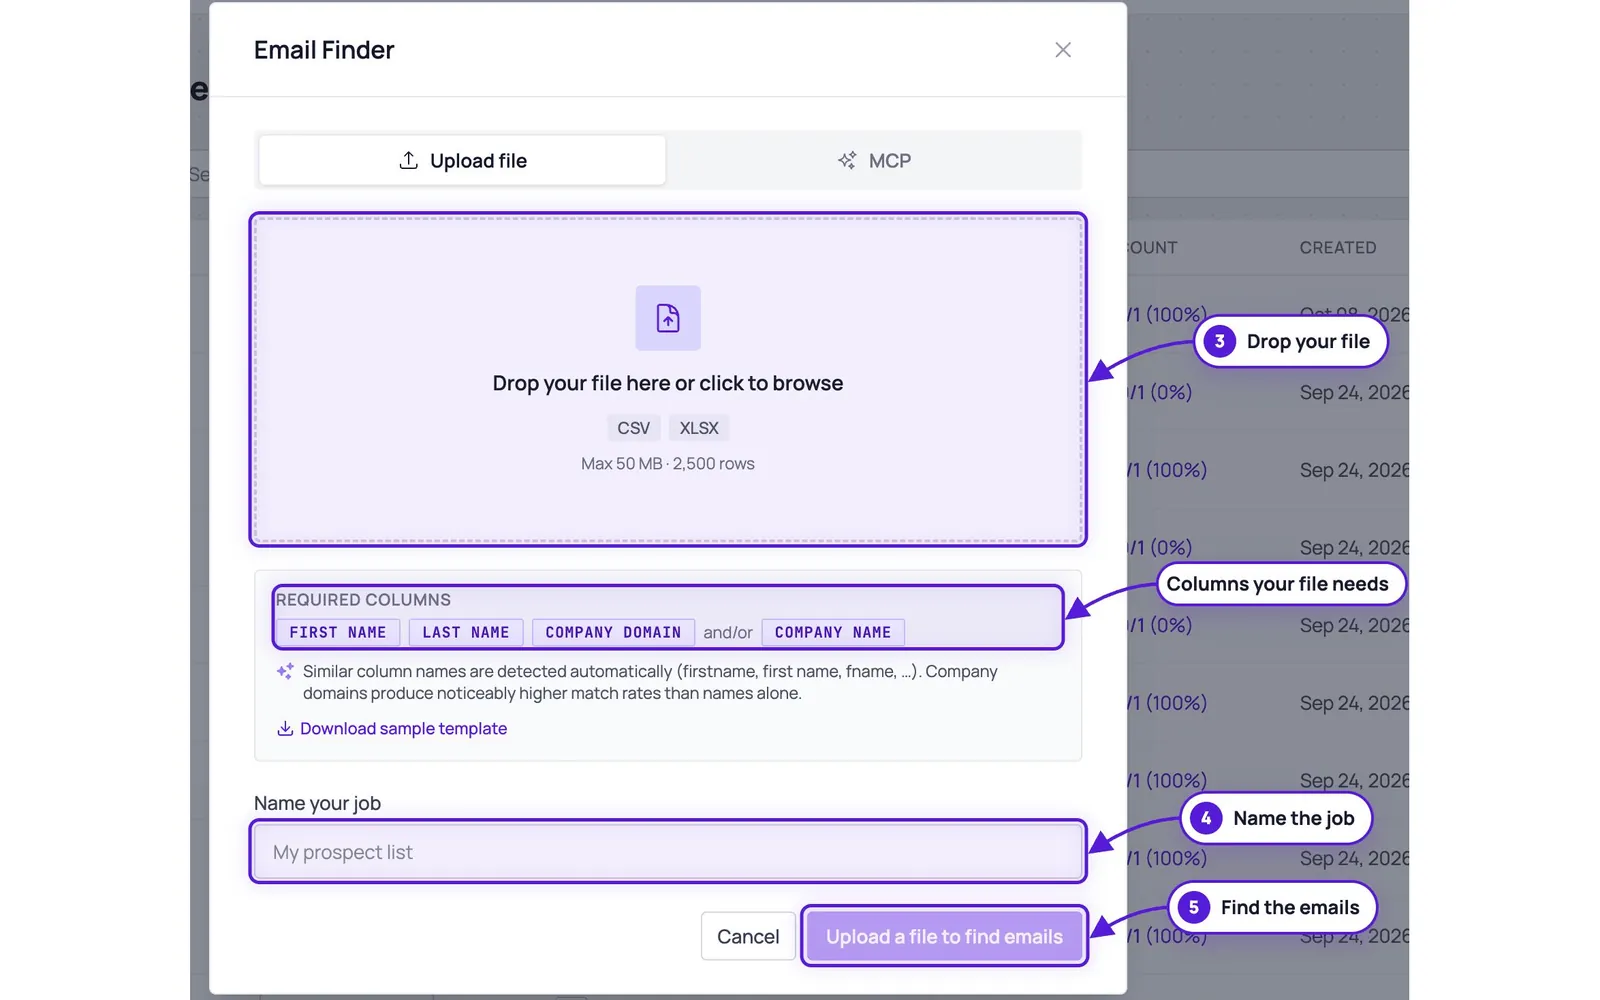Click the "Email Finder" dialog title
This screenshot has width=1600, height=1000.
(324, 50)
